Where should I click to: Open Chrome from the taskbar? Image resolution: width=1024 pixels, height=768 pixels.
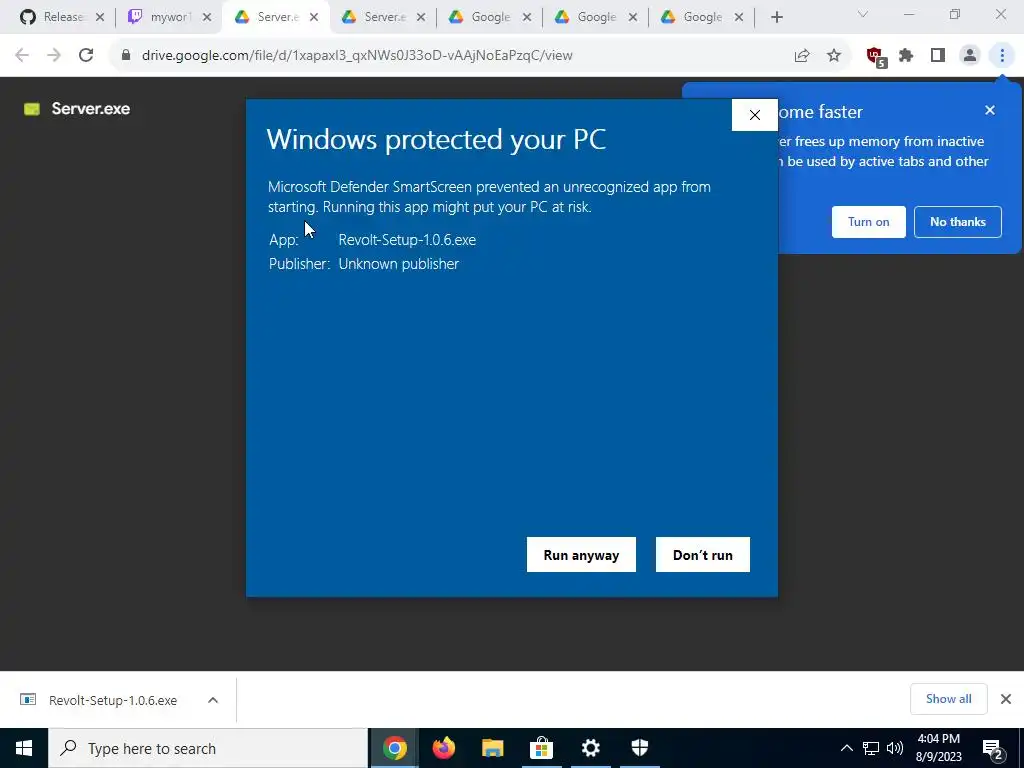394,748
